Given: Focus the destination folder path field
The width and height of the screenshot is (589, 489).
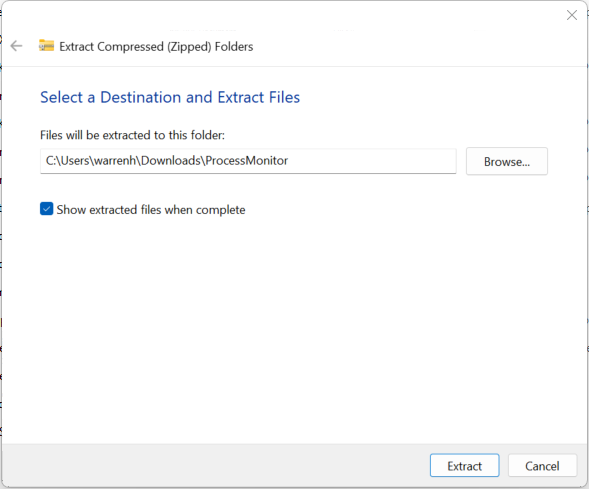Looking at the screenshot, I should pyautogui.click(x=248, y=161).
